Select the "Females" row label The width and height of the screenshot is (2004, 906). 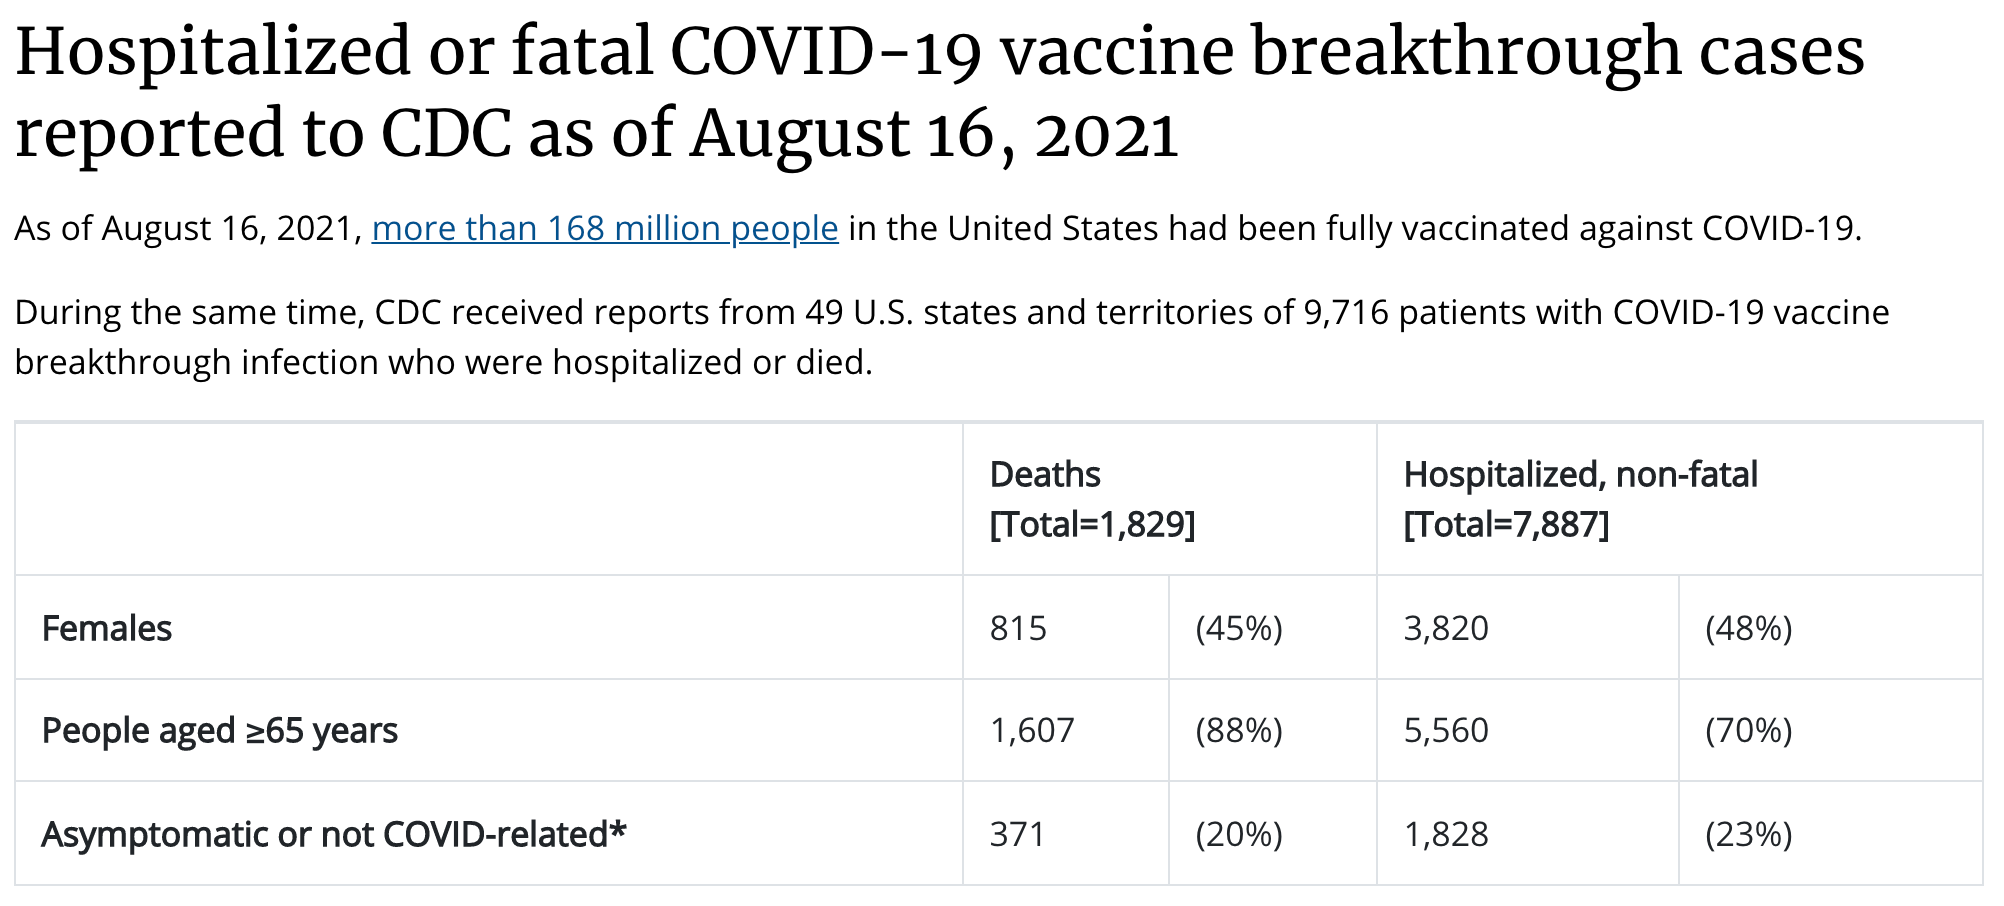click(107, 629)
